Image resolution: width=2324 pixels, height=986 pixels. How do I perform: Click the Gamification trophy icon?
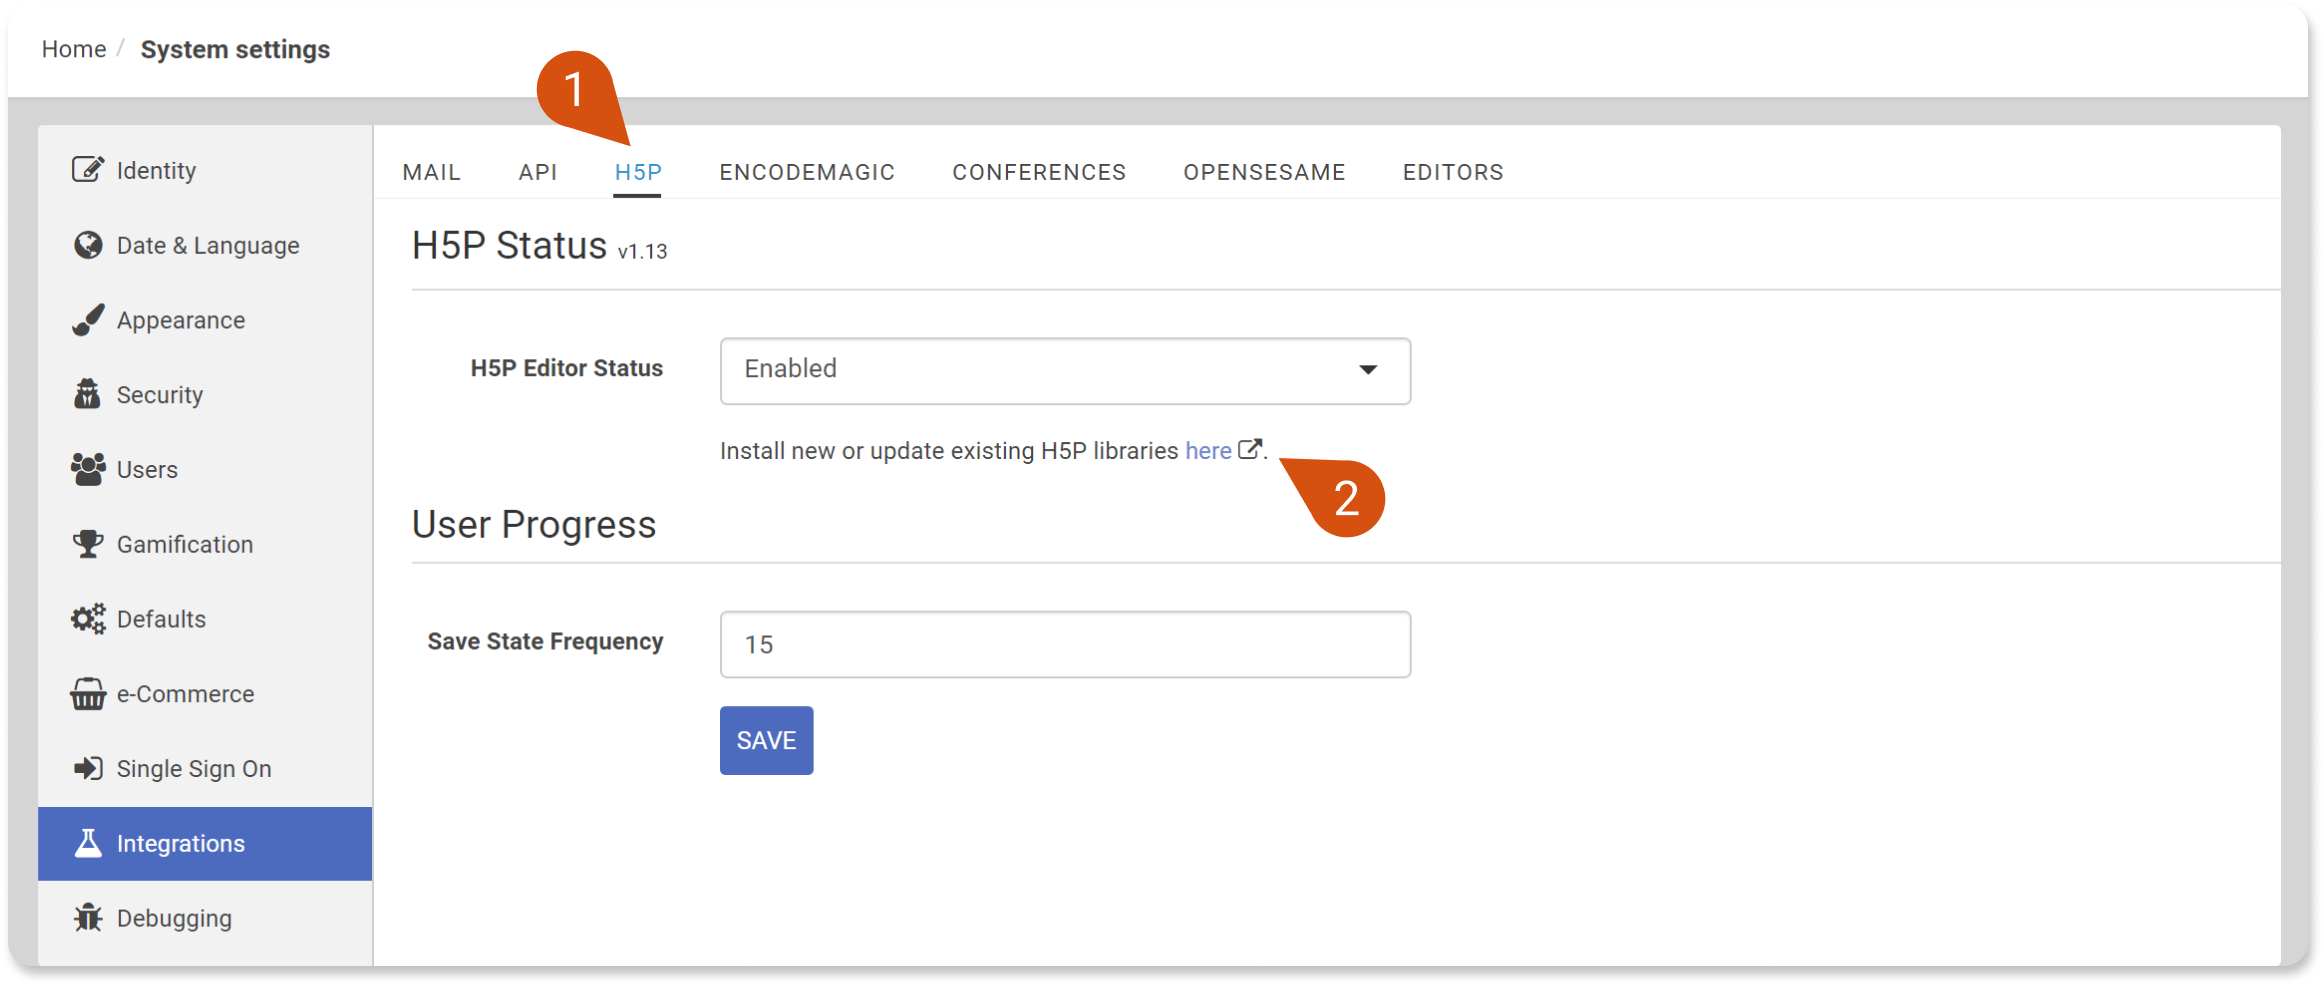[87, 544]
